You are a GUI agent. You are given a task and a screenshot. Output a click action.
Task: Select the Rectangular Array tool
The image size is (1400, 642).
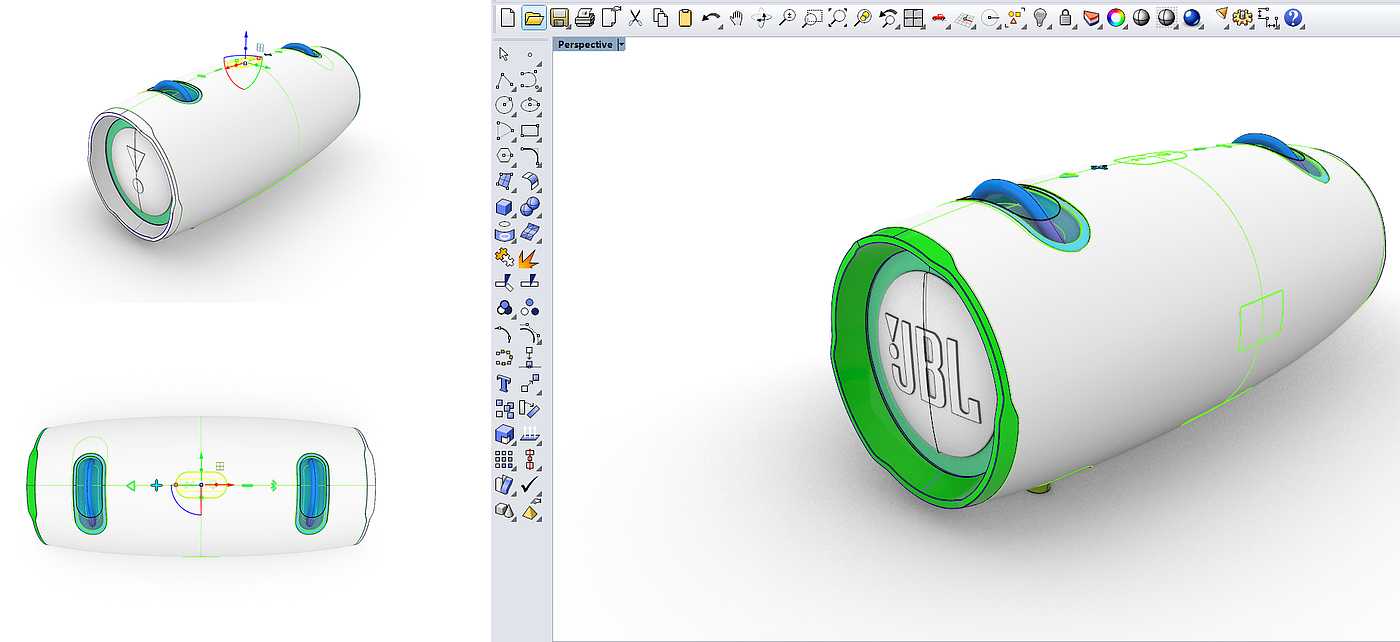point(505,460)
